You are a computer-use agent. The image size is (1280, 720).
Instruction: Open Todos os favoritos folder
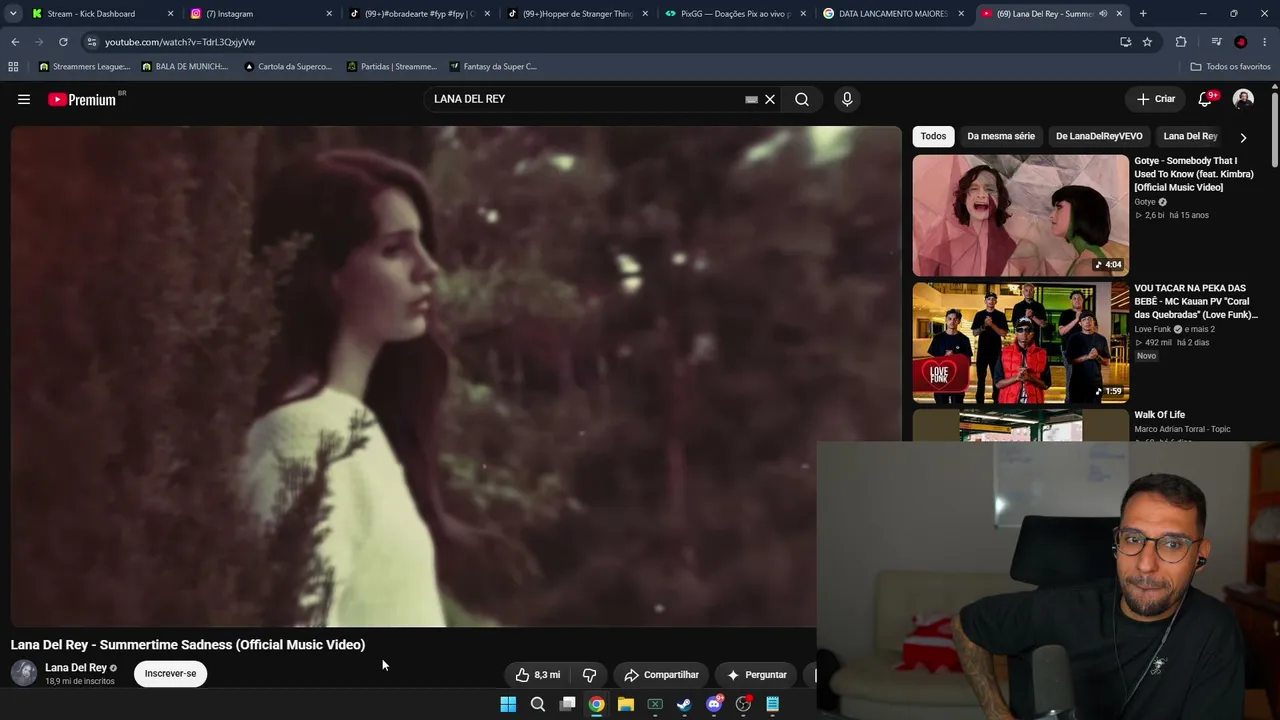(1230, 67)
